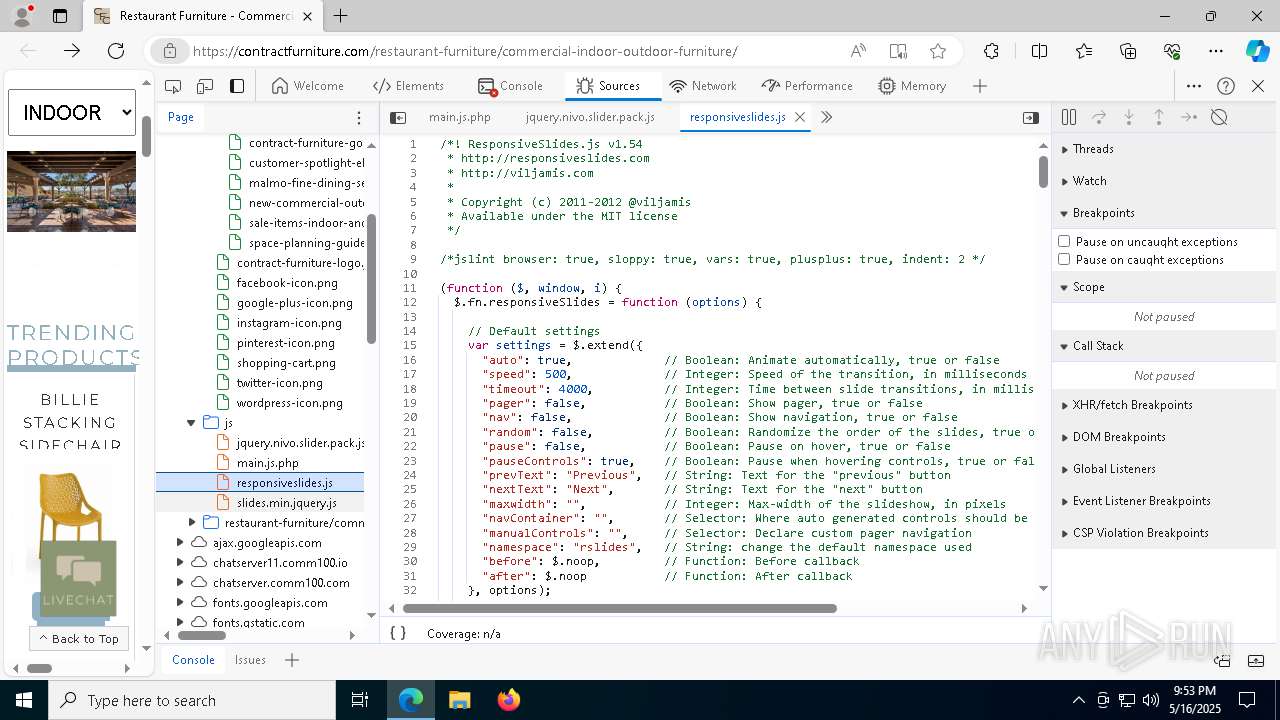Open Copilot icon in browser toolbar

point(1257,51)
